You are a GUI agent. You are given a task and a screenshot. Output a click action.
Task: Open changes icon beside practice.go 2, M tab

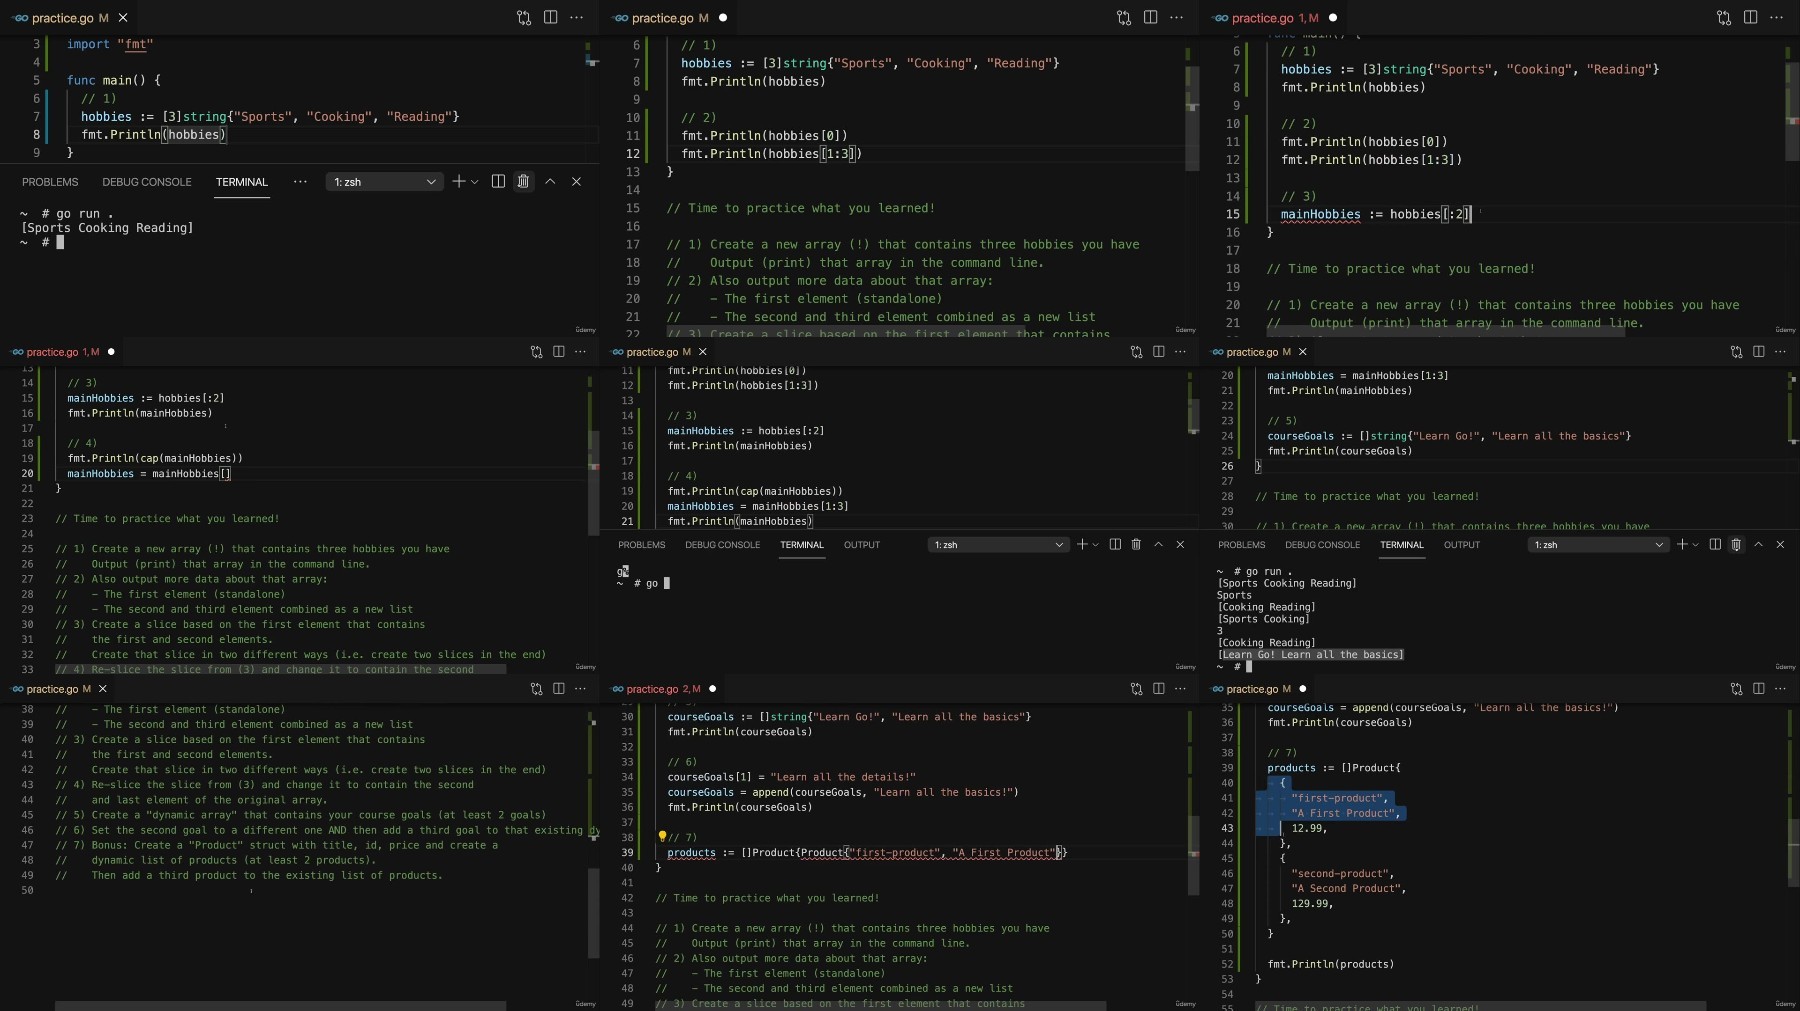click(x=1136, y=689)
